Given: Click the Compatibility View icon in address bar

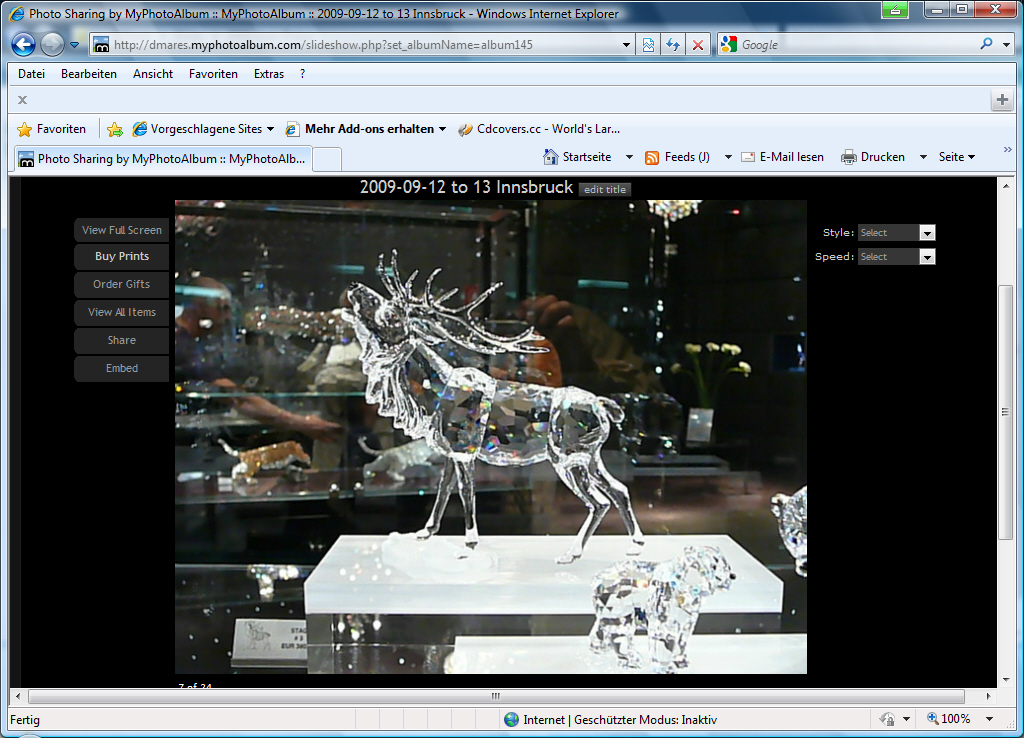Looking at the screenshot, I should coord(649,45).
